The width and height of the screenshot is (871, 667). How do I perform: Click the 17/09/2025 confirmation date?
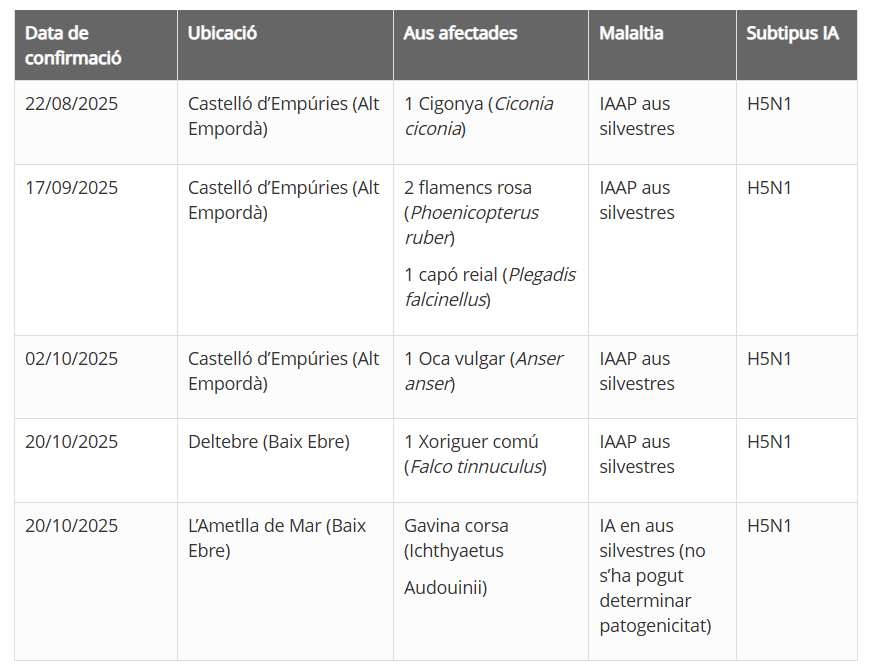pos(71,188)
